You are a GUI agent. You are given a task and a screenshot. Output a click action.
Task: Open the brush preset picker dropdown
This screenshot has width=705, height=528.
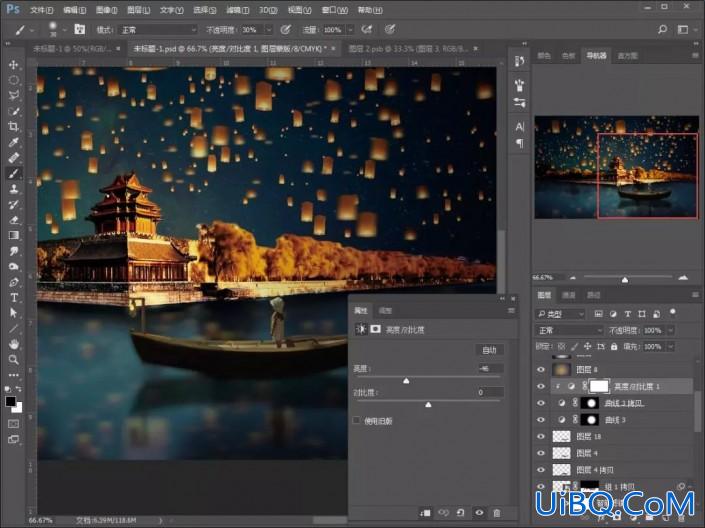(x=65, y=30)
